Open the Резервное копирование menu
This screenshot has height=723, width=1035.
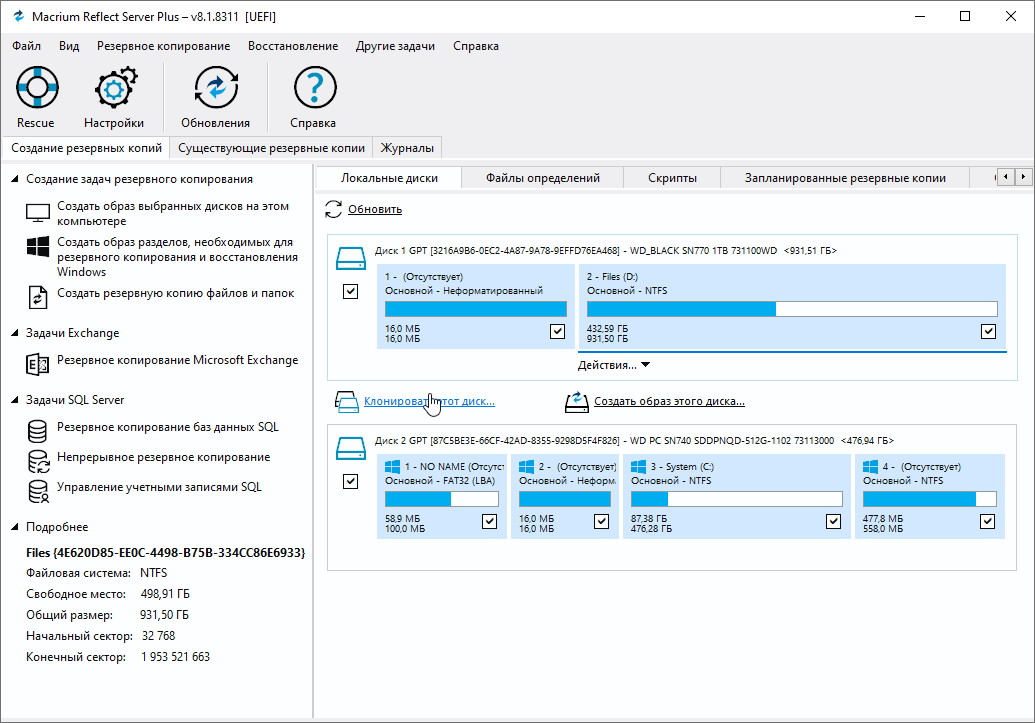tap(164, 46)
